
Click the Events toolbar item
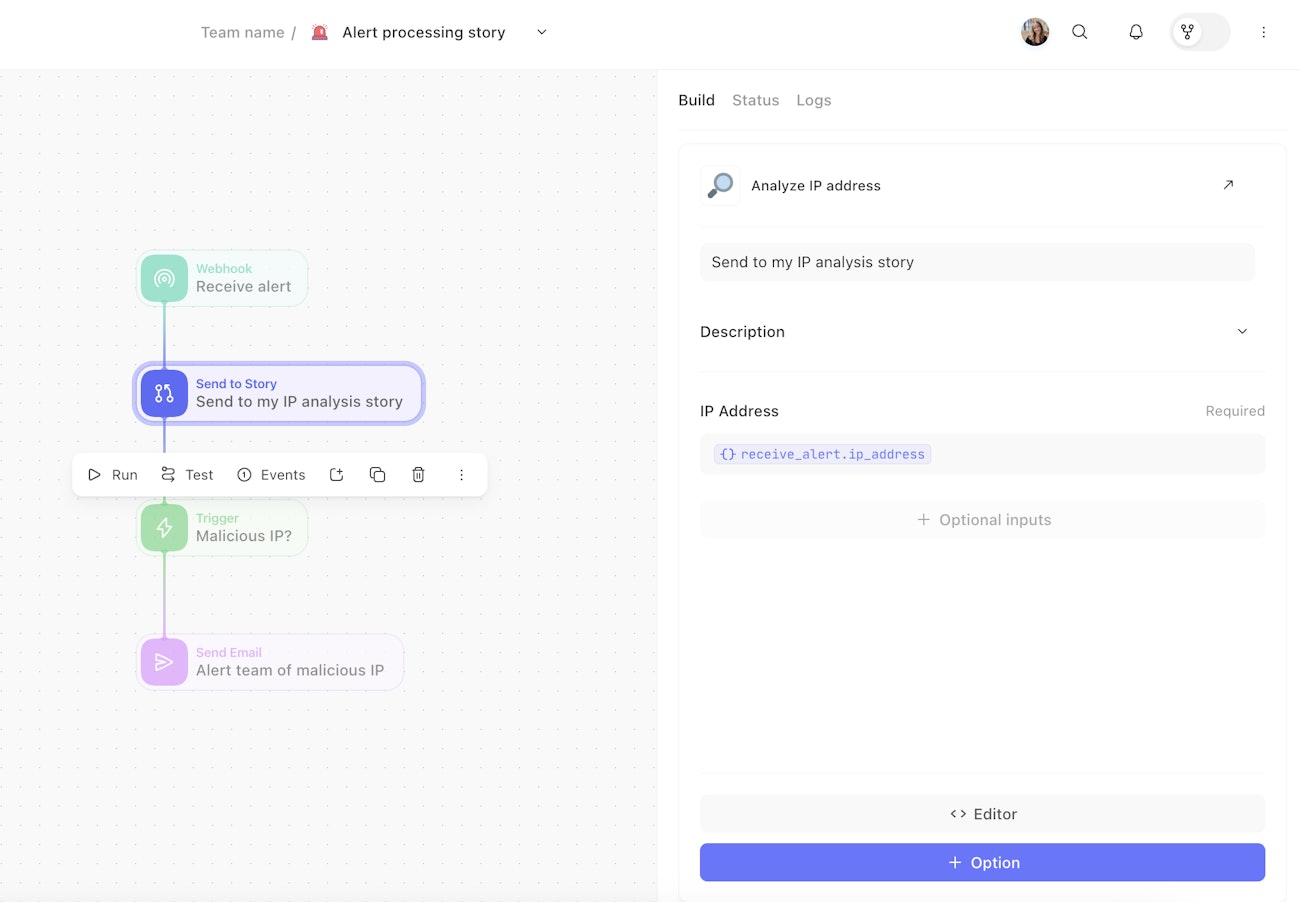(271, 475)
